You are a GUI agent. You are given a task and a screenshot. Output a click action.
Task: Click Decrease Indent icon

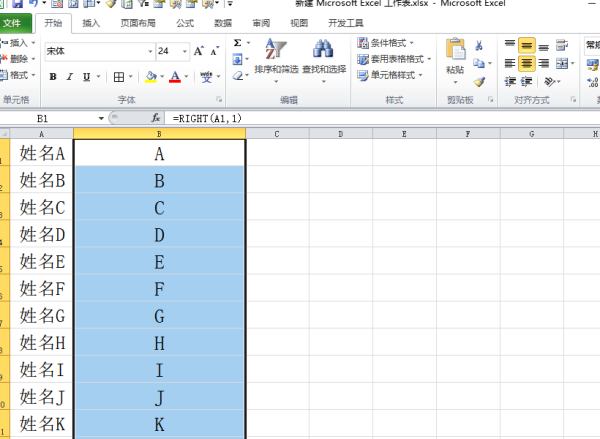pos(510,81)
